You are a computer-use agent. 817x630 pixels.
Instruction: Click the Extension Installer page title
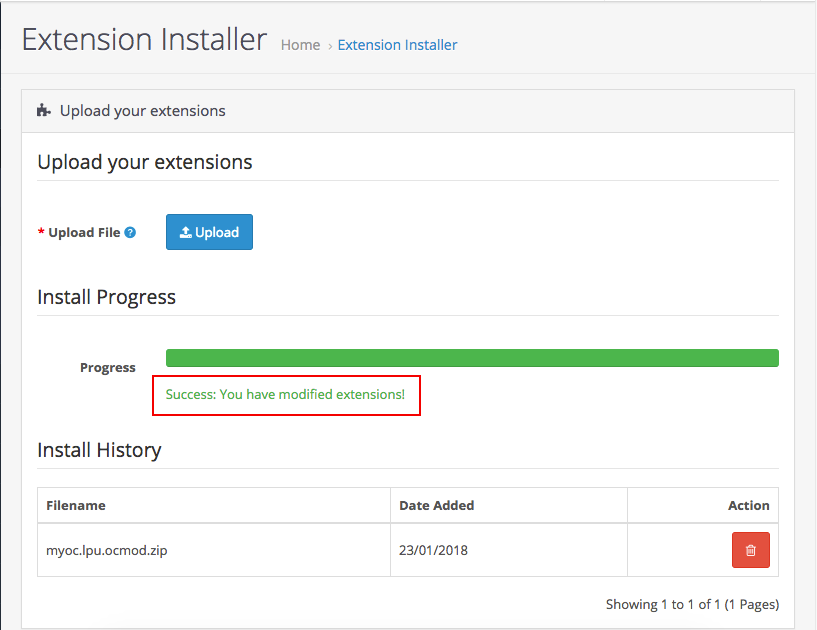pos(144,39)
